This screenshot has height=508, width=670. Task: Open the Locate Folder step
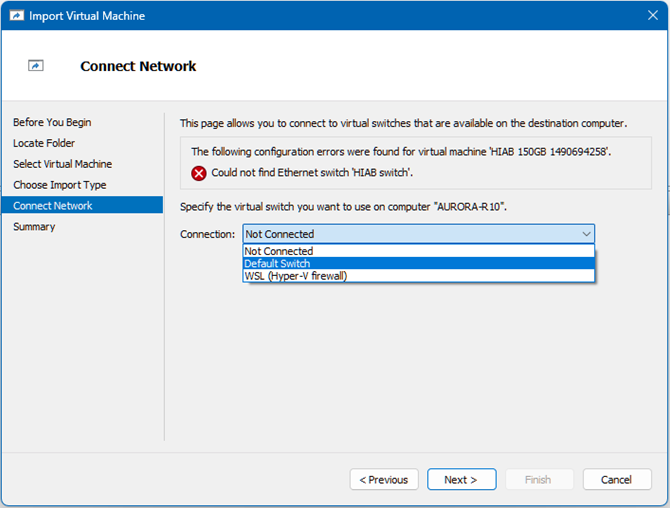point(43,143)
